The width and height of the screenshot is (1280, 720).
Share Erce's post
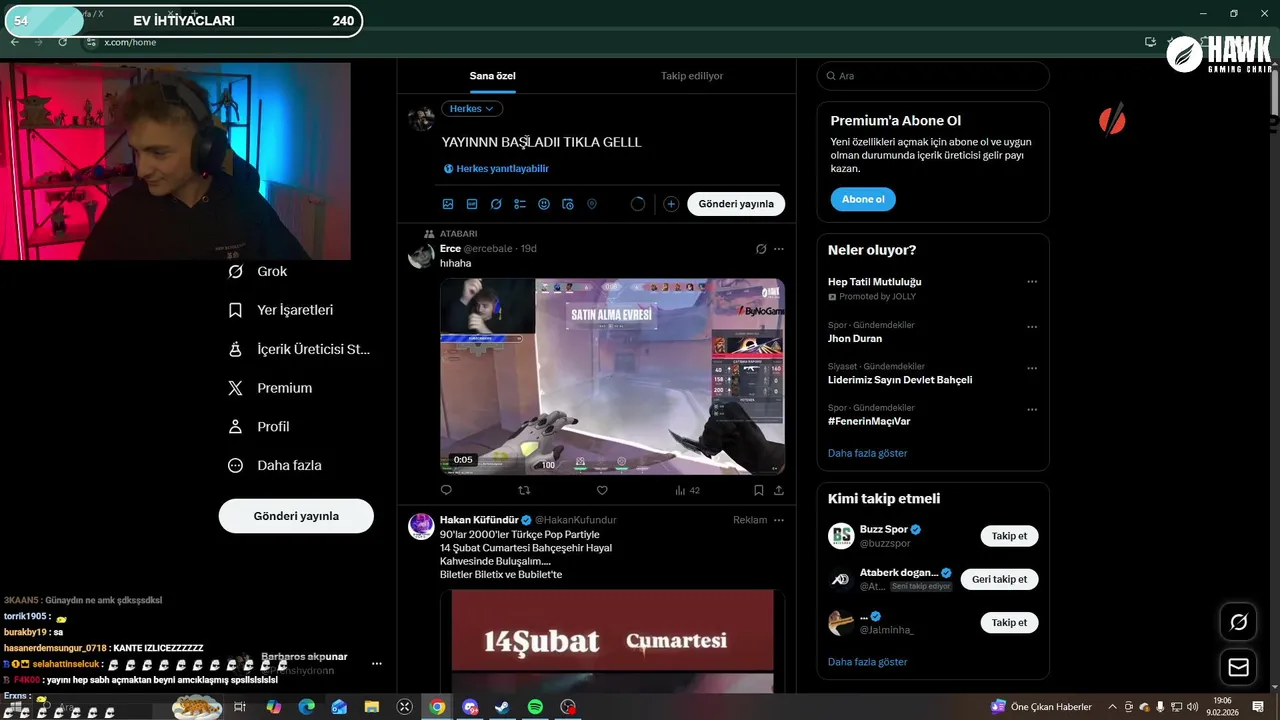(779, 490)
